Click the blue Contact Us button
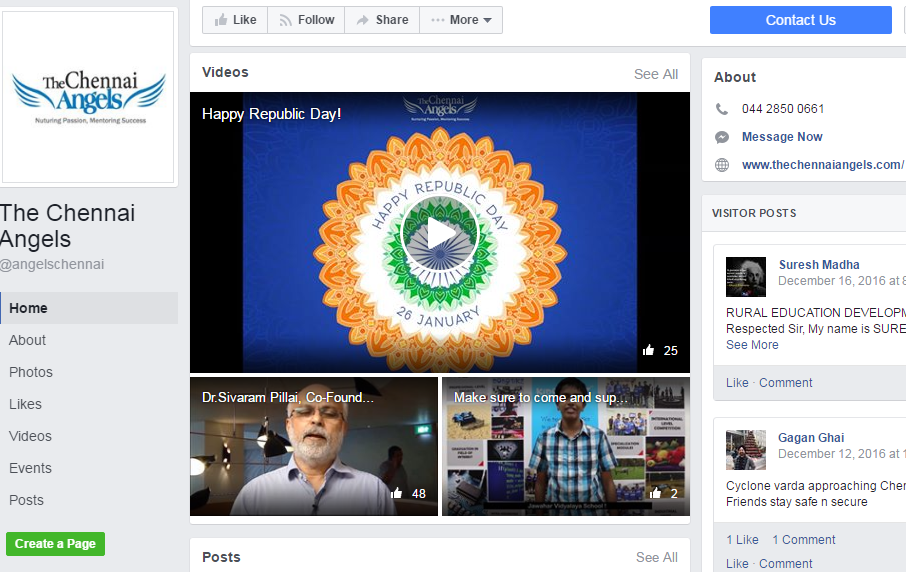 [x=800, y=20]
